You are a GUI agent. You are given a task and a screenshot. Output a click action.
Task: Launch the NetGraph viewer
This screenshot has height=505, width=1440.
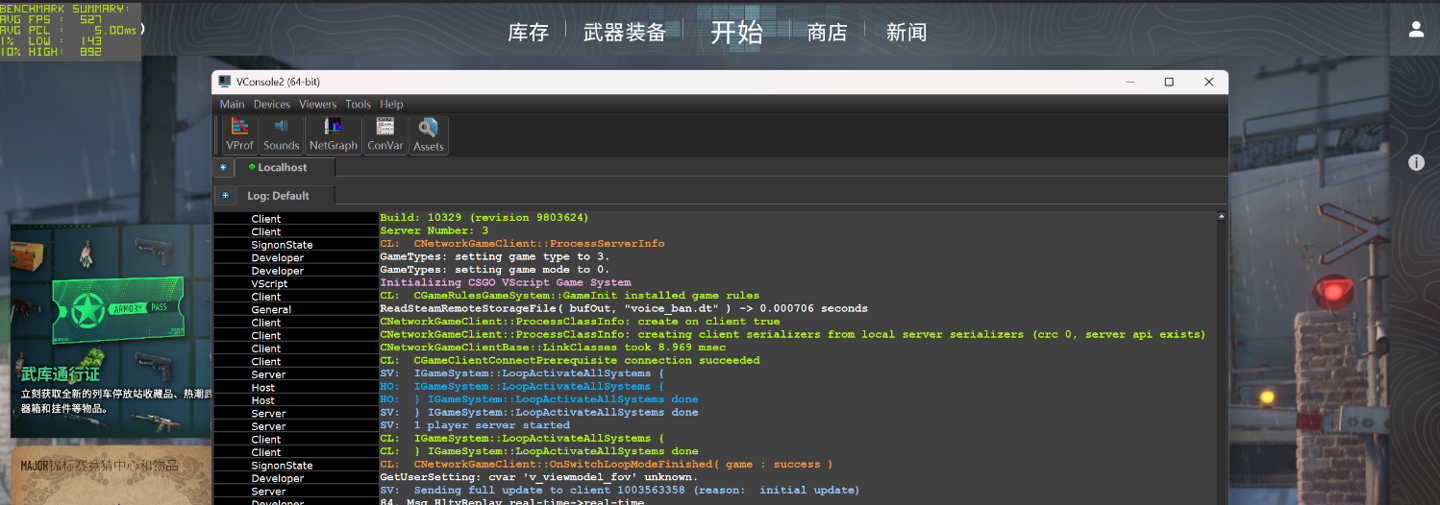(x=333, y=134)
